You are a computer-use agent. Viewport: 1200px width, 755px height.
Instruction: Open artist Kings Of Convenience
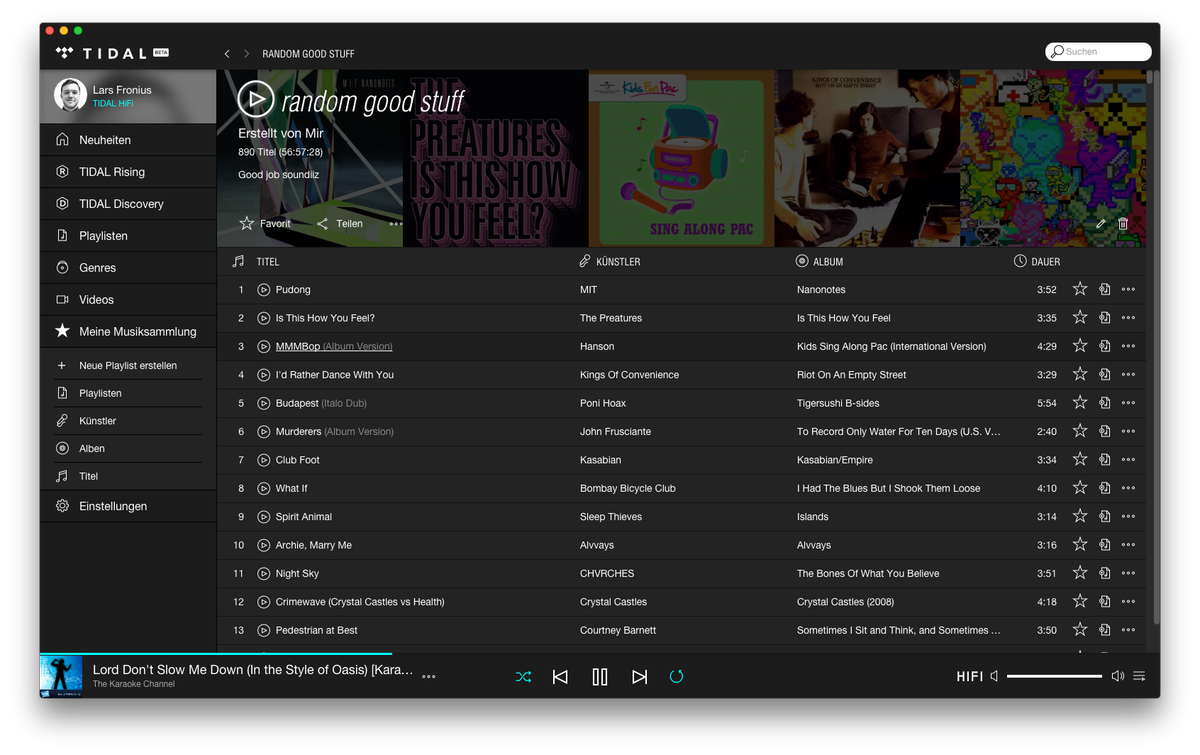pos(629,375)
